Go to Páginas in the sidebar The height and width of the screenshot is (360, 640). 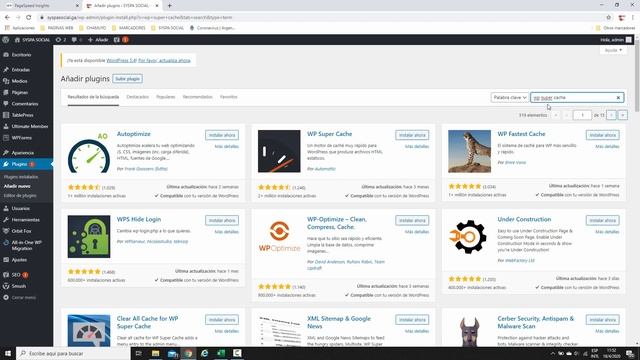(x=20, y=93)
